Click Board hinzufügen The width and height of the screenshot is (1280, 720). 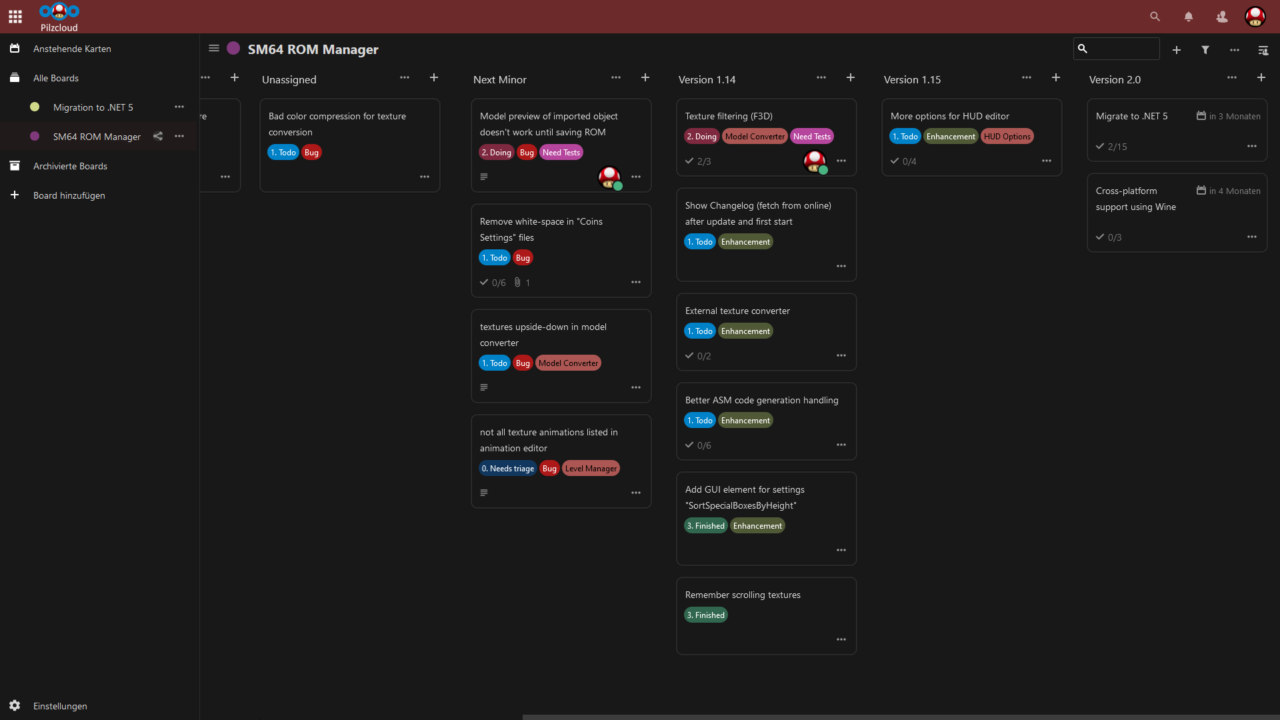[69, 195]
